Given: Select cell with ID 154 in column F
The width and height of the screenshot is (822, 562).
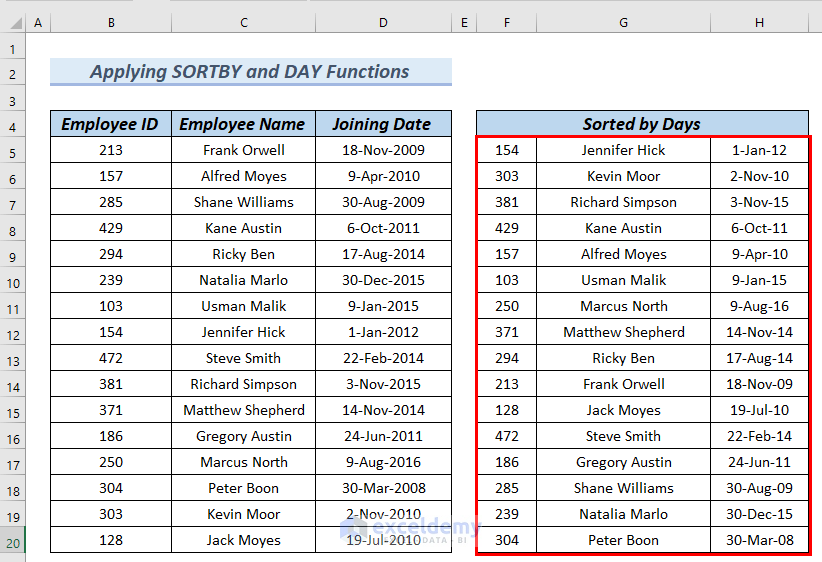Looking at the screenshot, I should (507, 150).
